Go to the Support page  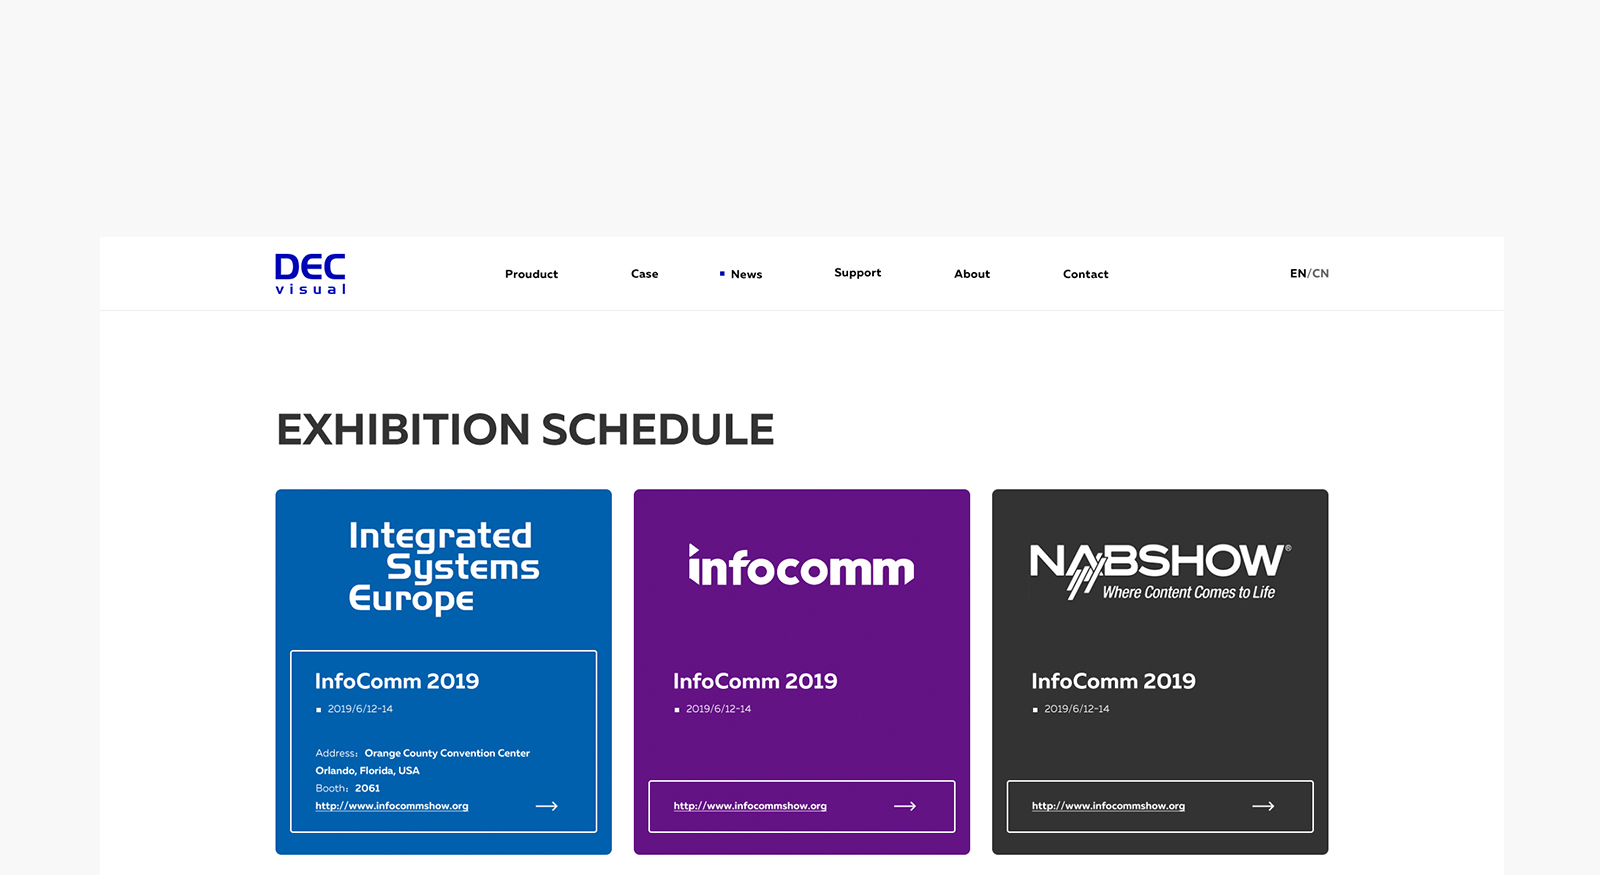(x=857, y=273)
